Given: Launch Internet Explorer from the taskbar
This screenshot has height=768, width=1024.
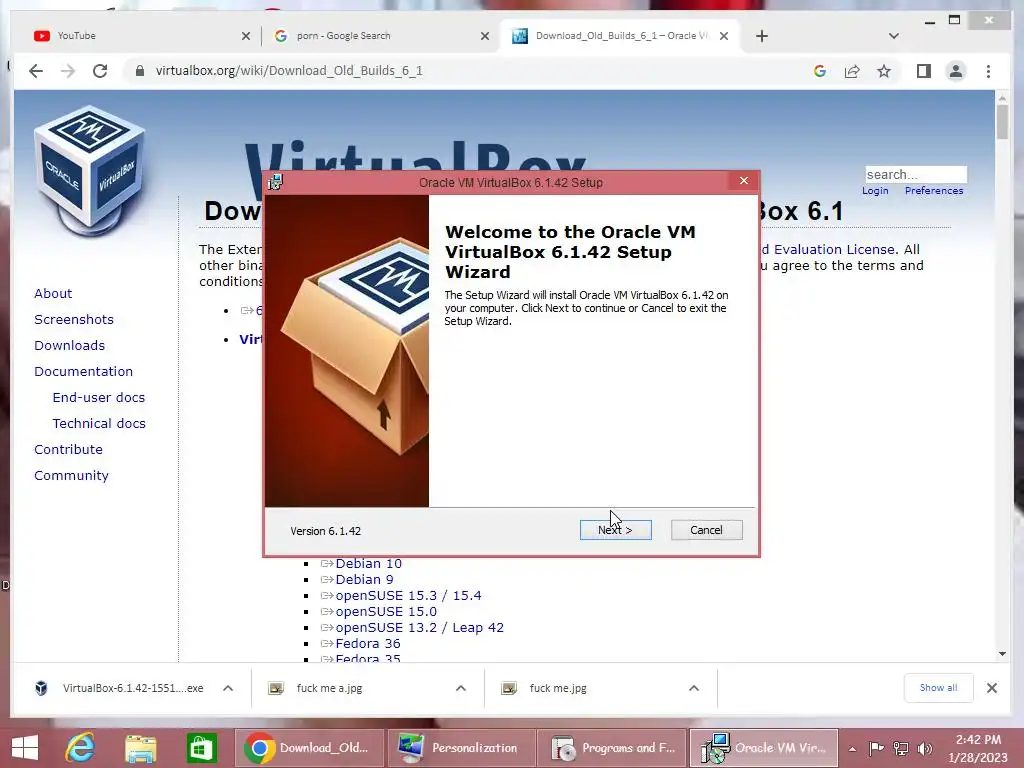Looking at the screenshot, I should coord(80,748).
